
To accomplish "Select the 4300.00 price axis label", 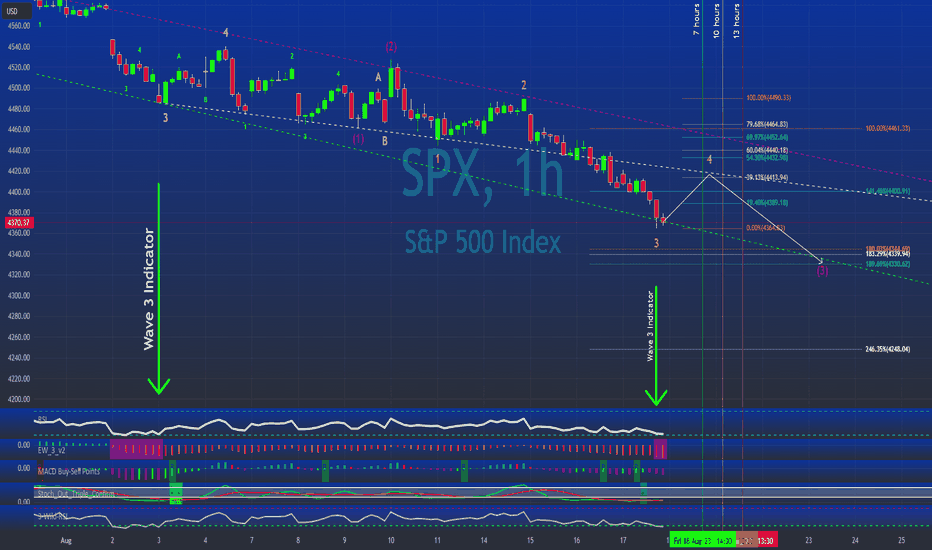I will coord(19,296).
